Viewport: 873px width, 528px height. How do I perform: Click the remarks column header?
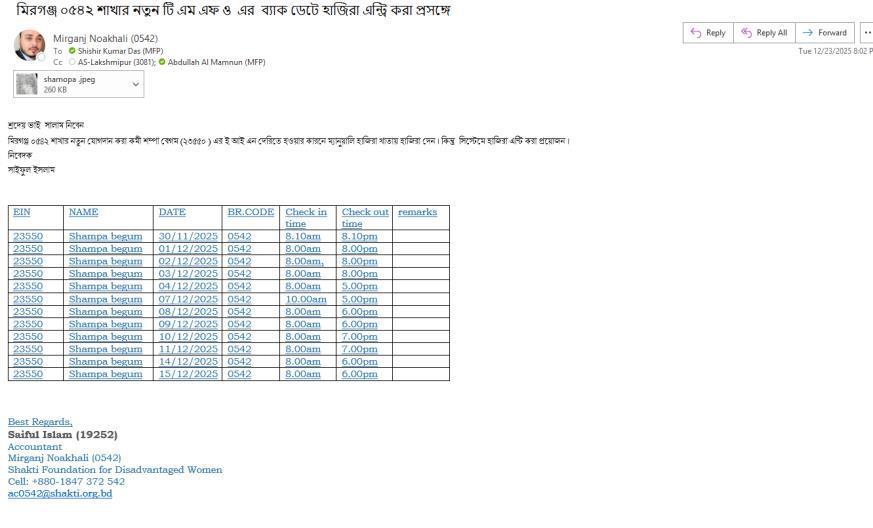[x=417, y=212]
